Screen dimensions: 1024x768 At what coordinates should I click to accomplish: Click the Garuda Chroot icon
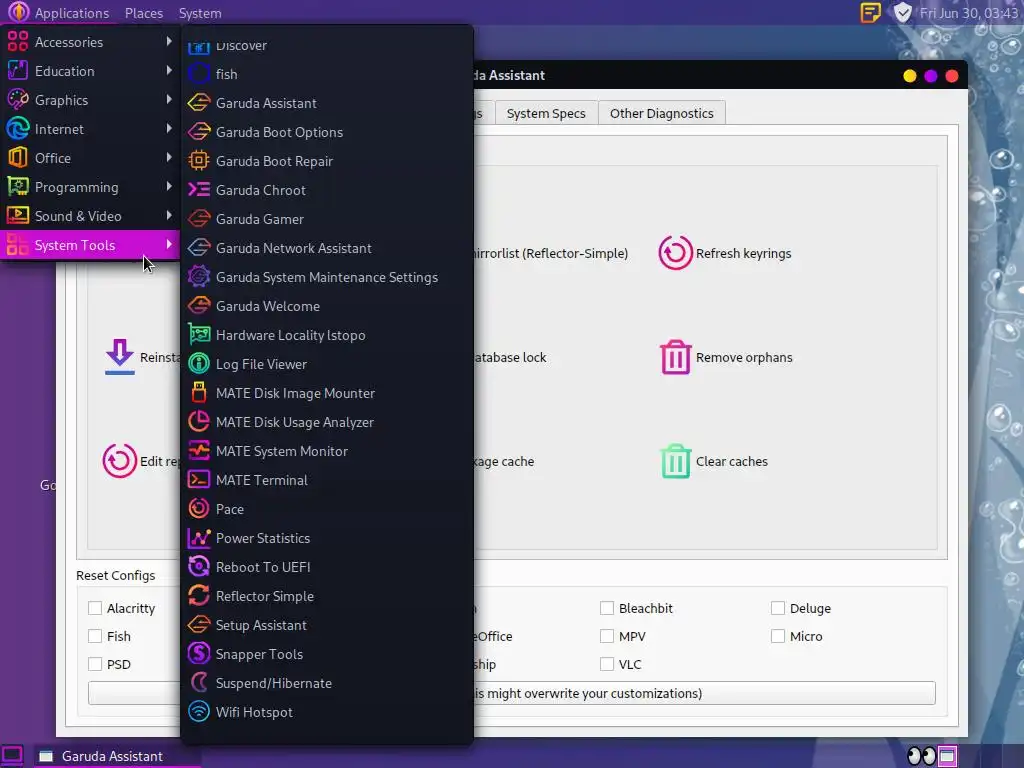(x=199, y=190)
